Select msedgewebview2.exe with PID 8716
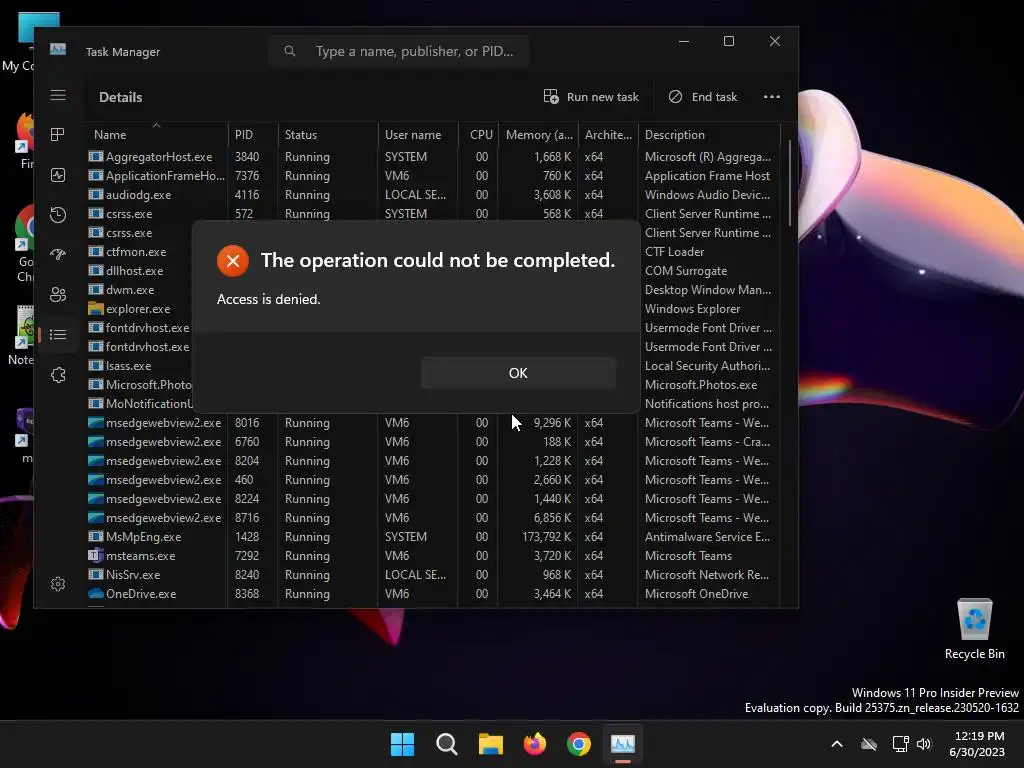The width and height of the screenshot is (1024, 768). tap(432, 517)
